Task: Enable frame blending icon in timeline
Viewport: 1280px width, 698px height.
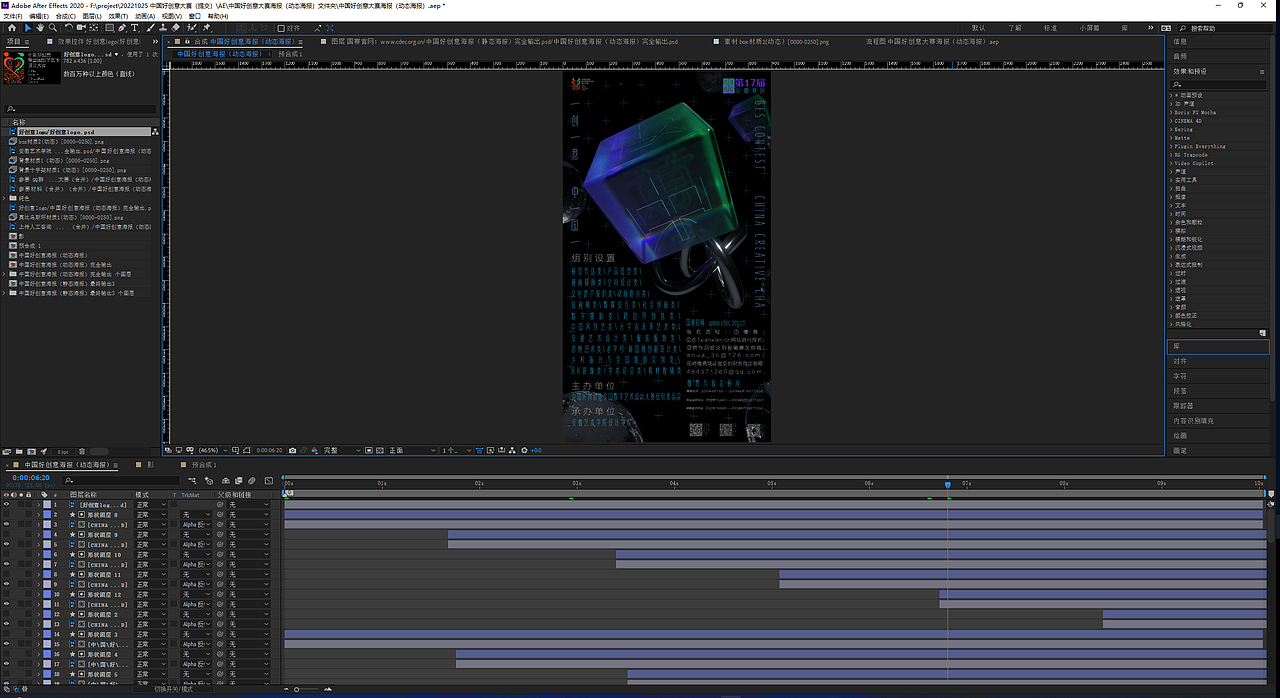Action: [x=238, y=480]
